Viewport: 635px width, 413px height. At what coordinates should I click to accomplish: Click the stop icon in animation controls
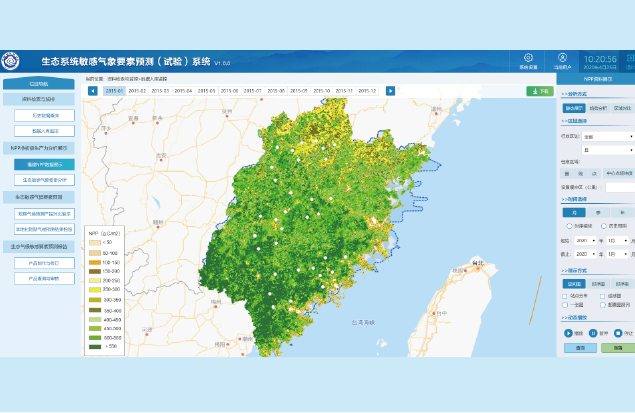click(617, 333)
